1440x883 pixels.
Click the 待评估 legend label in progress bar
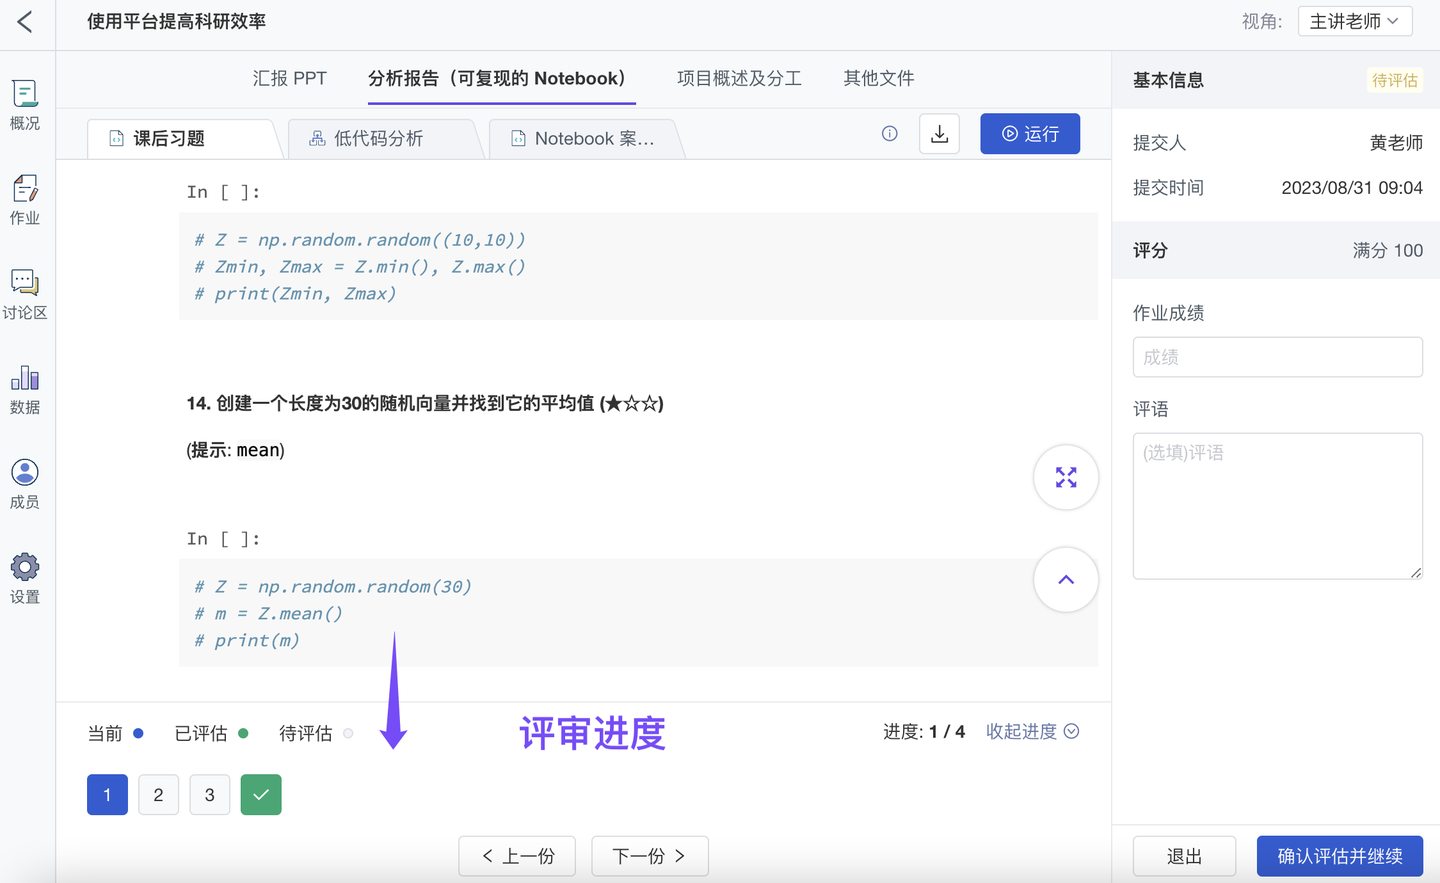306,734
